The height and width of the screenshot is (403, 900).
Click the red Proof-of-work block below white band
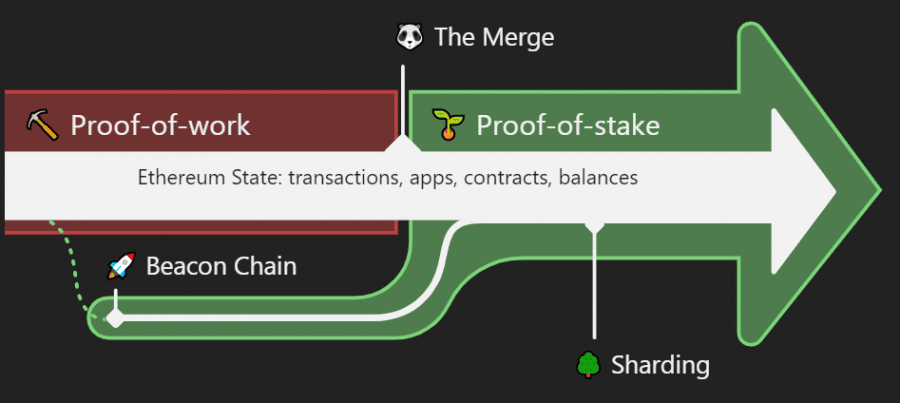click(x=200, y=227)
